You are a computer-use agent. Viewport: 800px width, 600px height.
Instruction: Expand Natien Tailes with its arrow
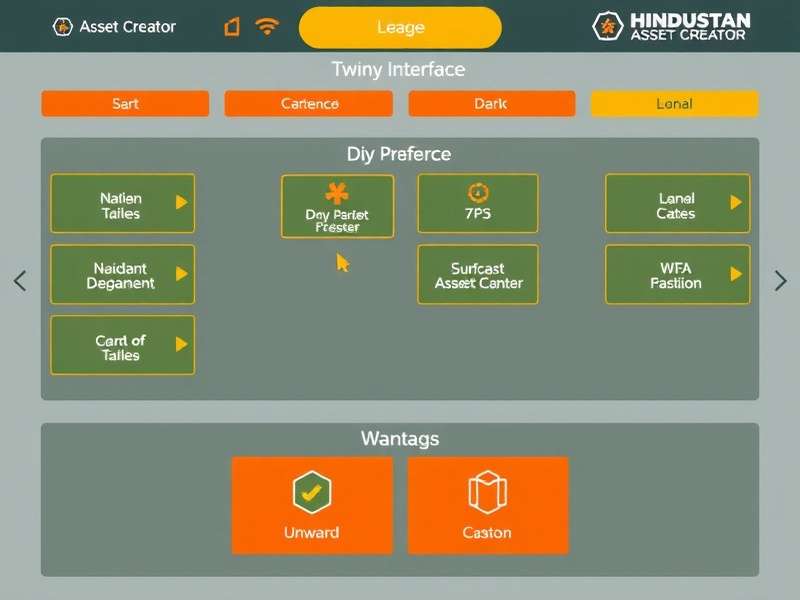click(x=181, y=204)
